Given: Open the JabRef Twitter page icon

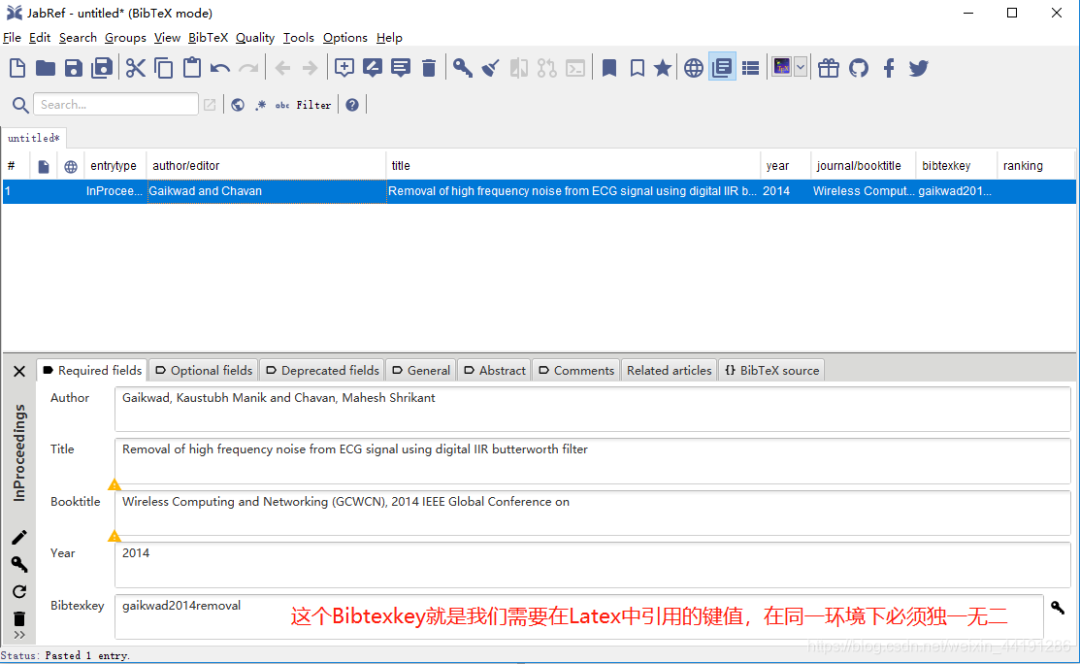Looking at the screenshot, I should click(x=918, y=68).
